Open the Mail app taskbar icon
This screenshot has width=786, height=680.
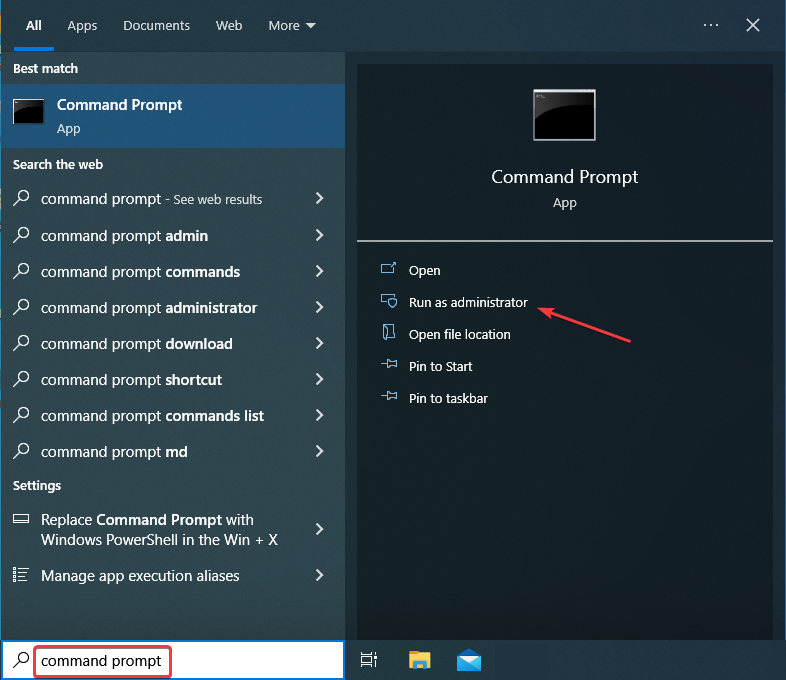(x=469, y=660)
